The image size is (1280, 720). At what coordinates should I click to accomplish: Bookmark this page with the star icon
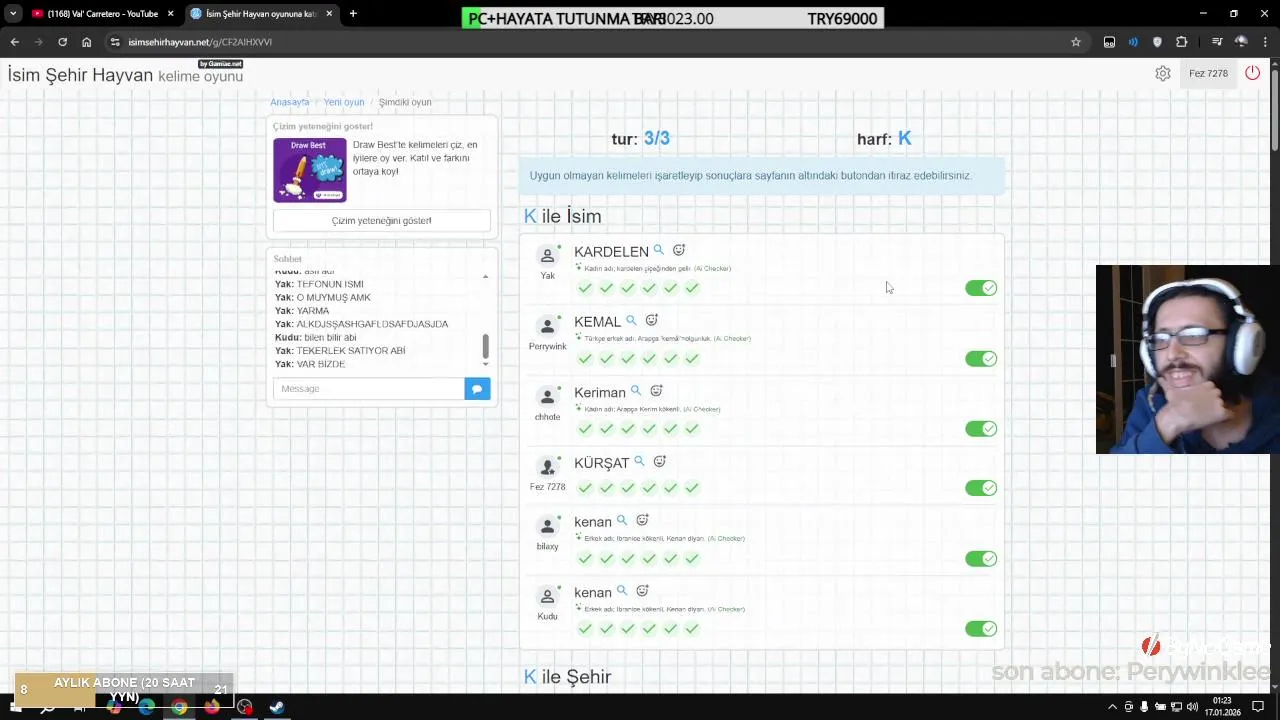pyautogui.click(x=1076, y=42)
